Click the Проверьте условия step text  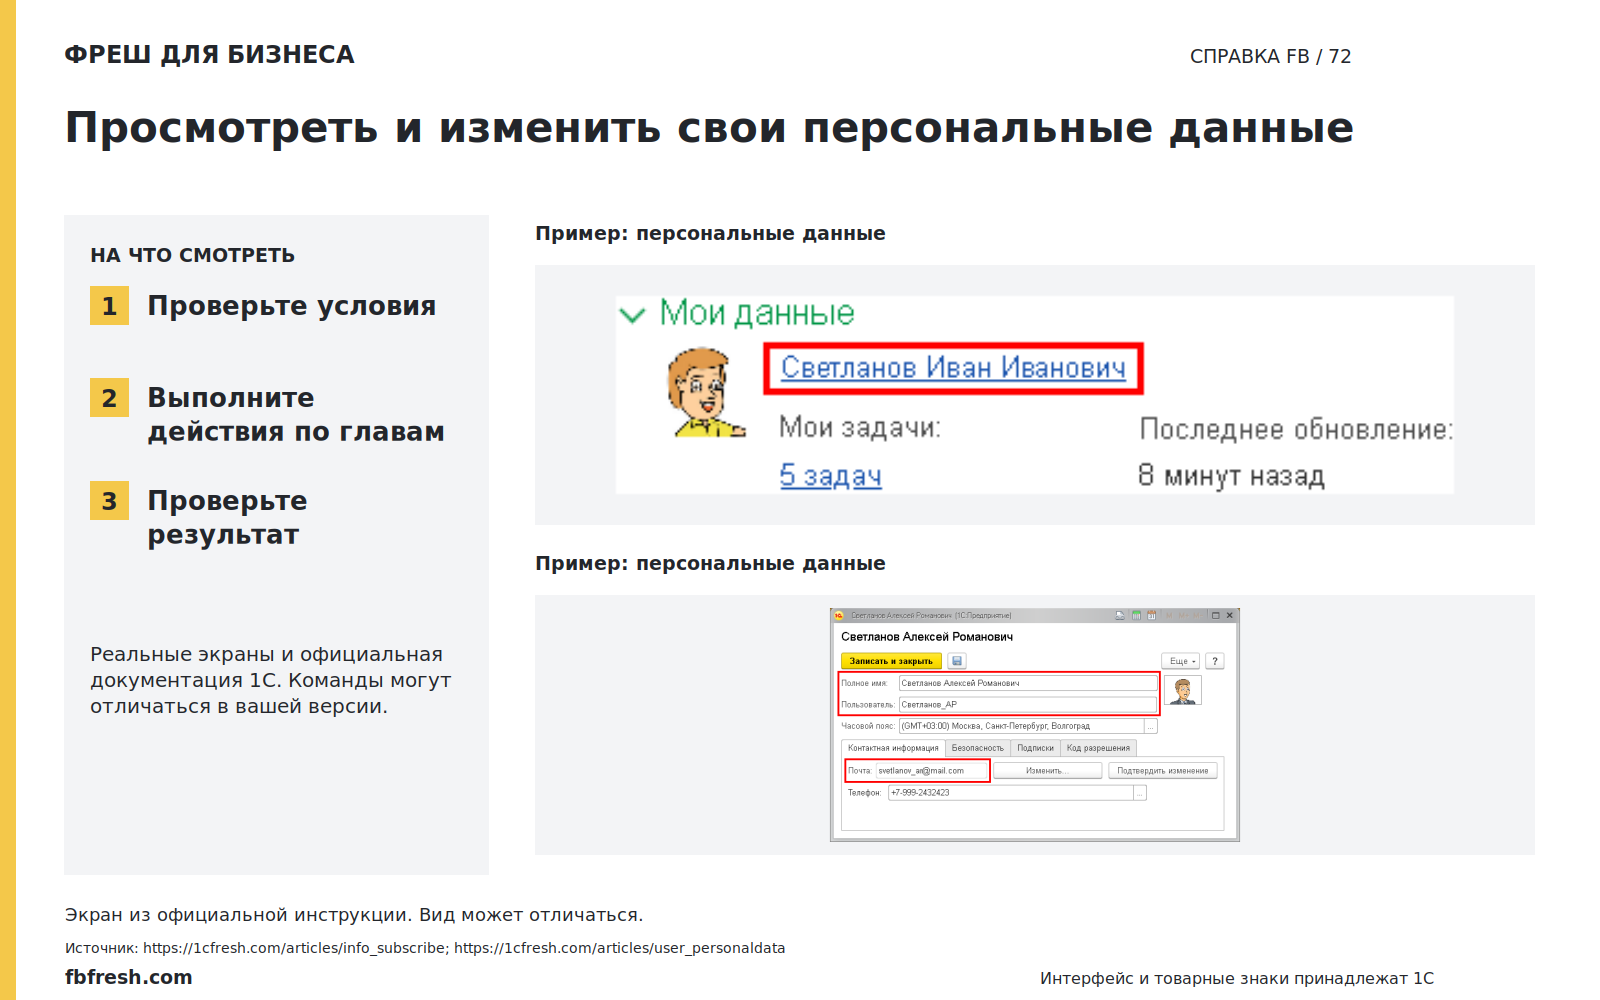[x=292, y=306]
